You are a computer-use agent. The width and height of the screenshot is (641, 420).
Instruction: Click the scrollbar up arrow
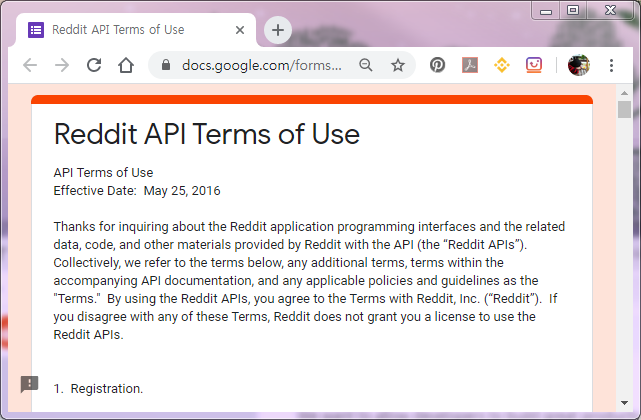624,93
